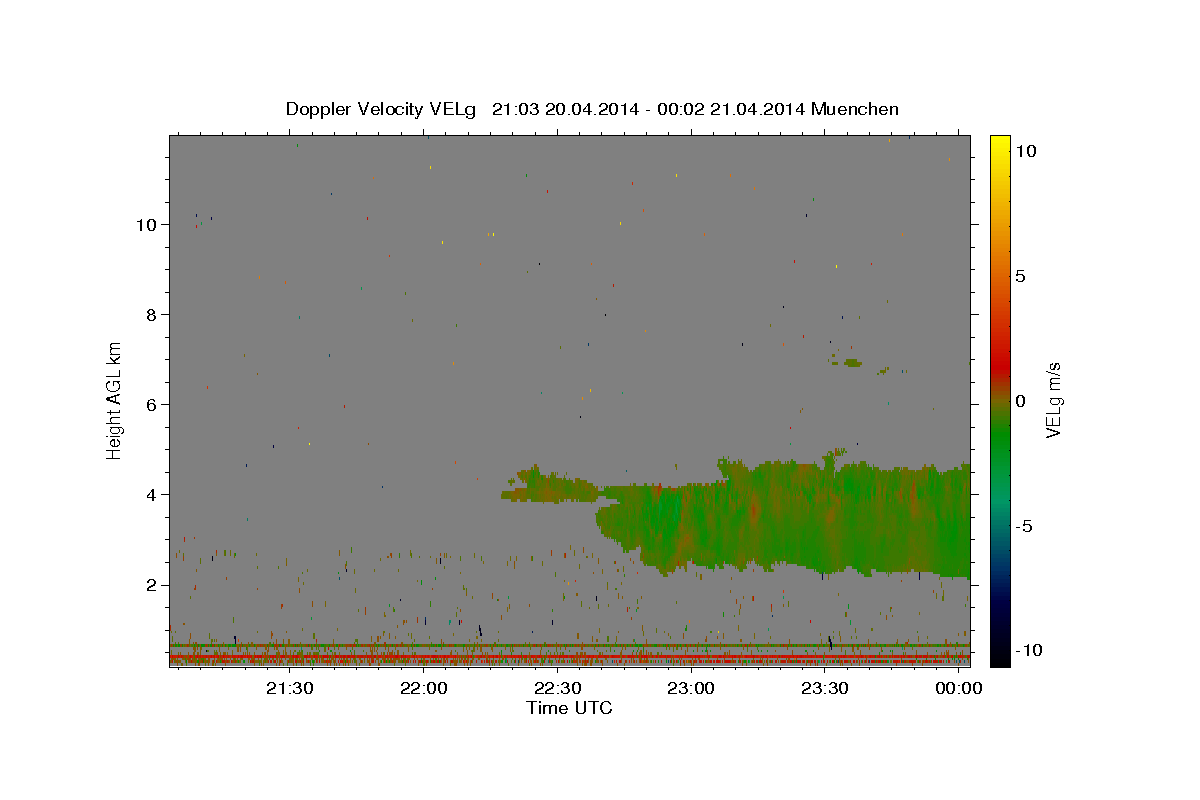Click the thin cloud layer at 22:30 near 4 km

coord(550,489)
